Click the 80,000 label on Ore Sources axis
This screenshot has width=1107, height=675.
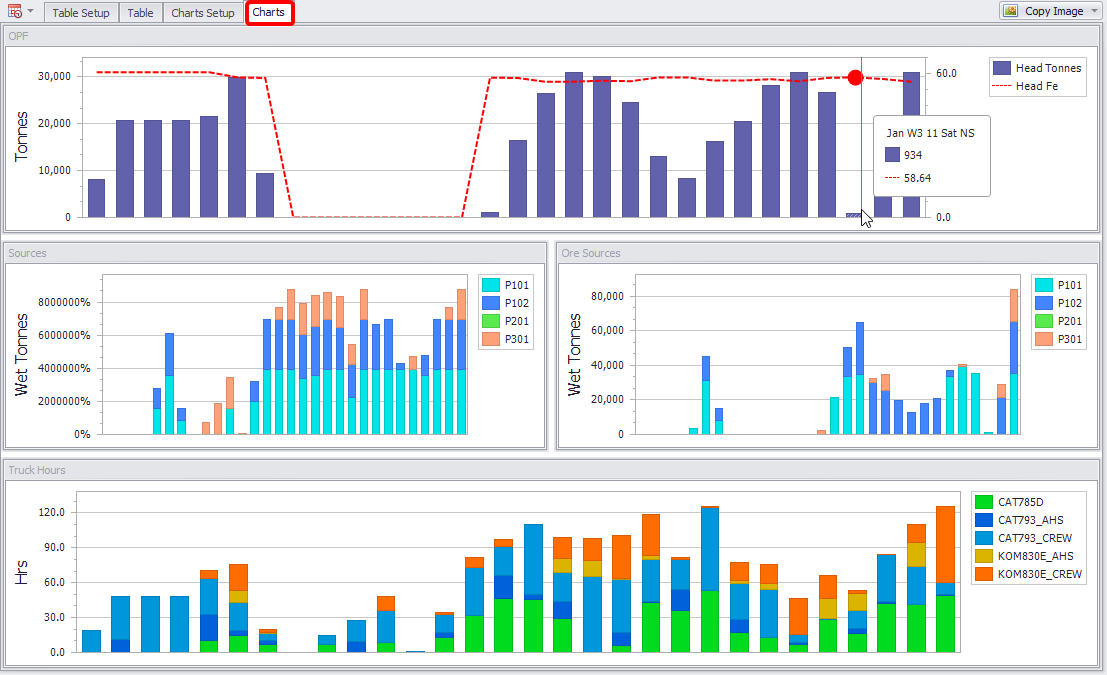pos(607,297)
